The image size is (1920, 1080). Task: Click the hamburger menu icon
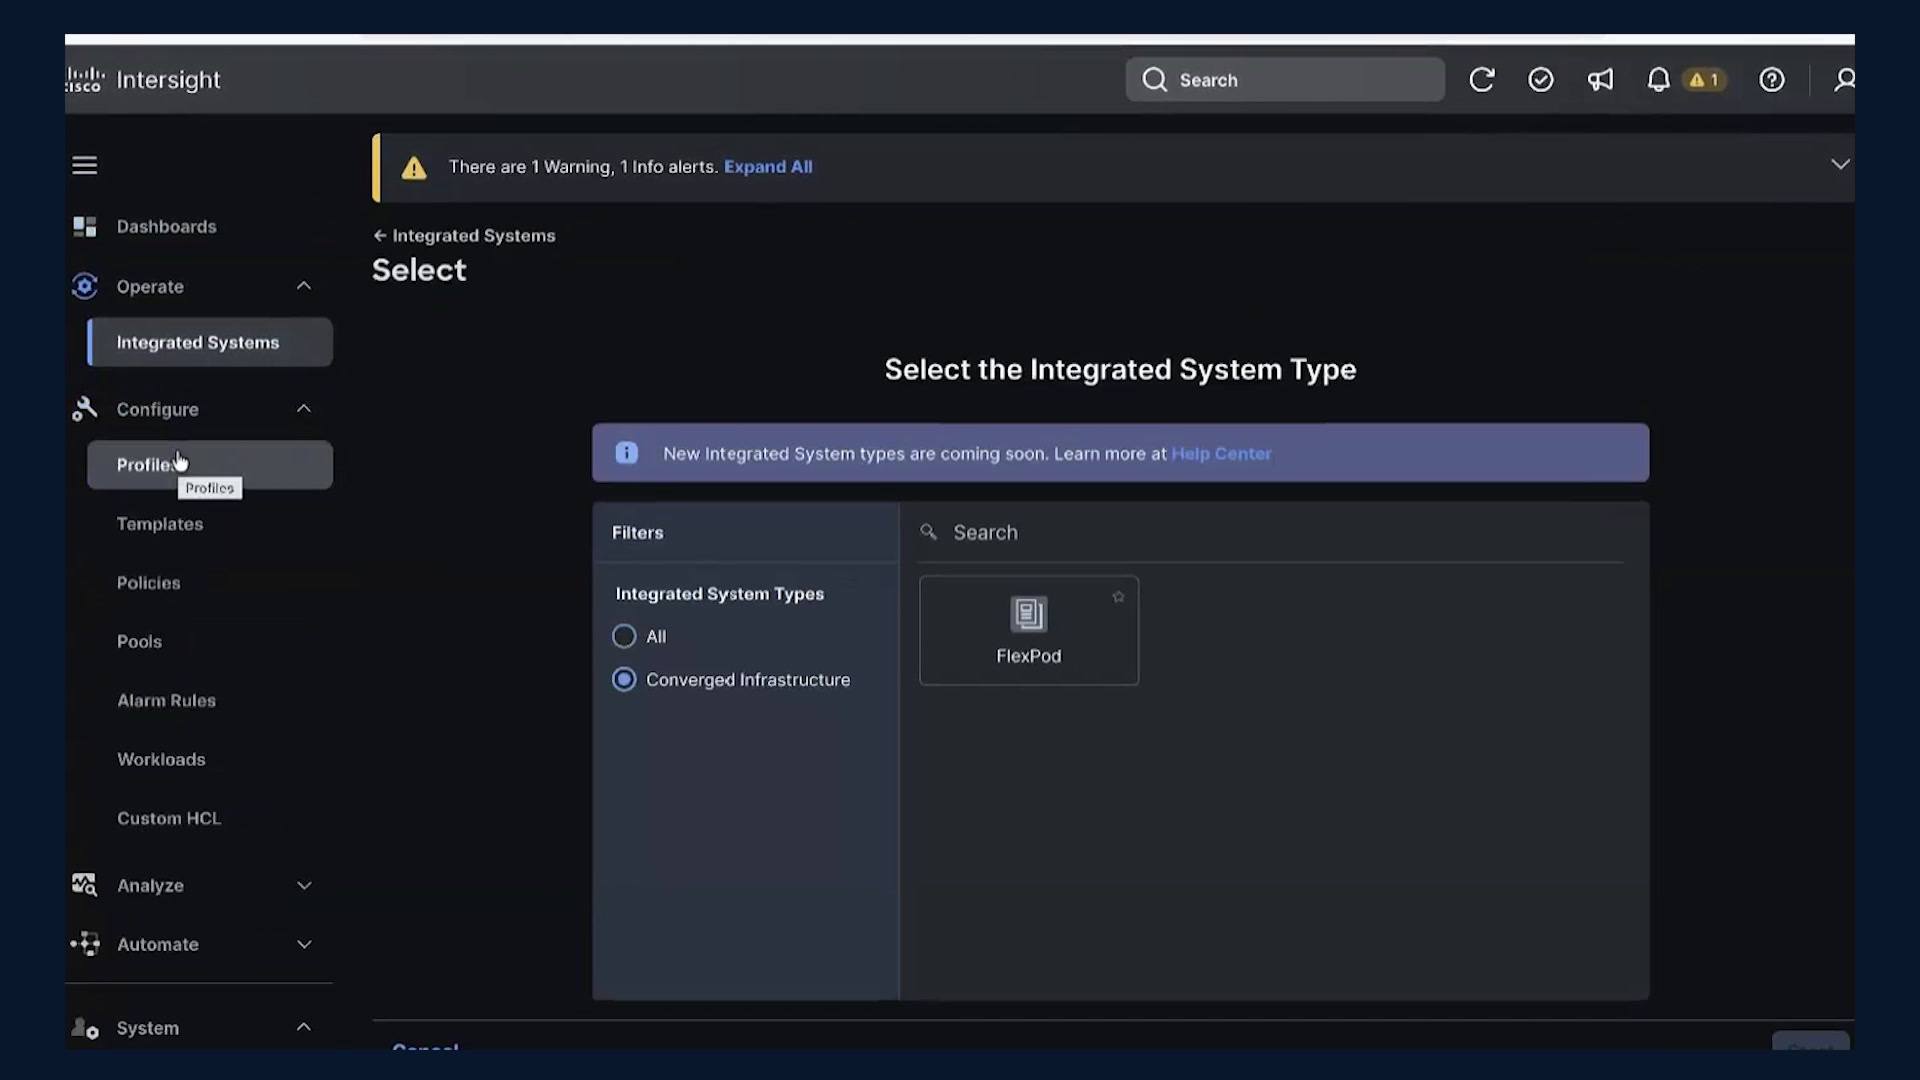pos(85,165)
